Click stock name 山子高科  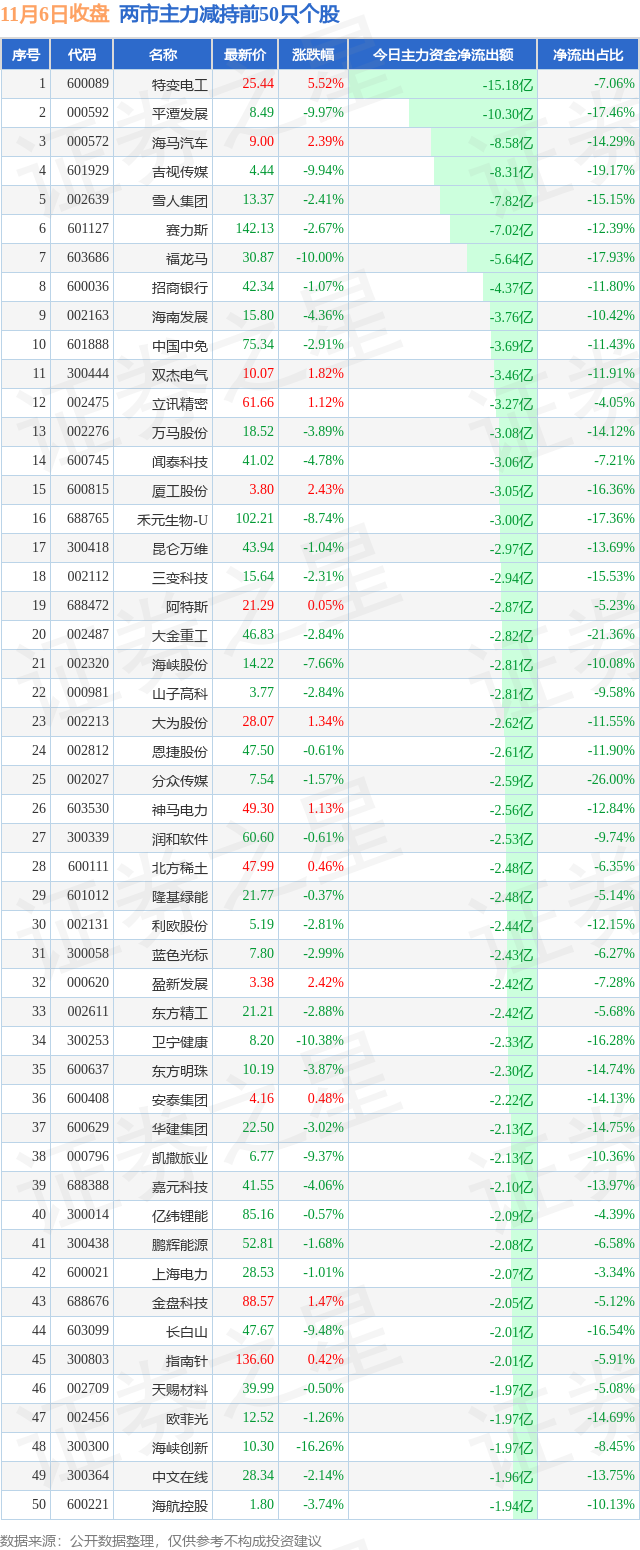pos(180,693)
